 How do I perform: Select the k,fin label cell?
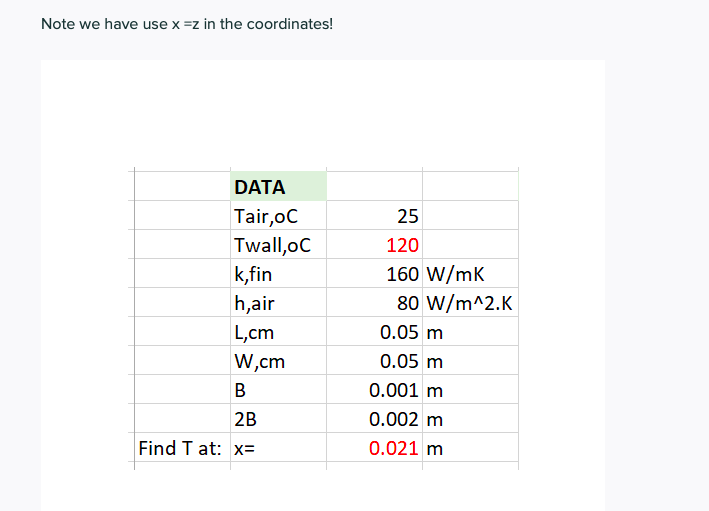click(x=279, y=273)
